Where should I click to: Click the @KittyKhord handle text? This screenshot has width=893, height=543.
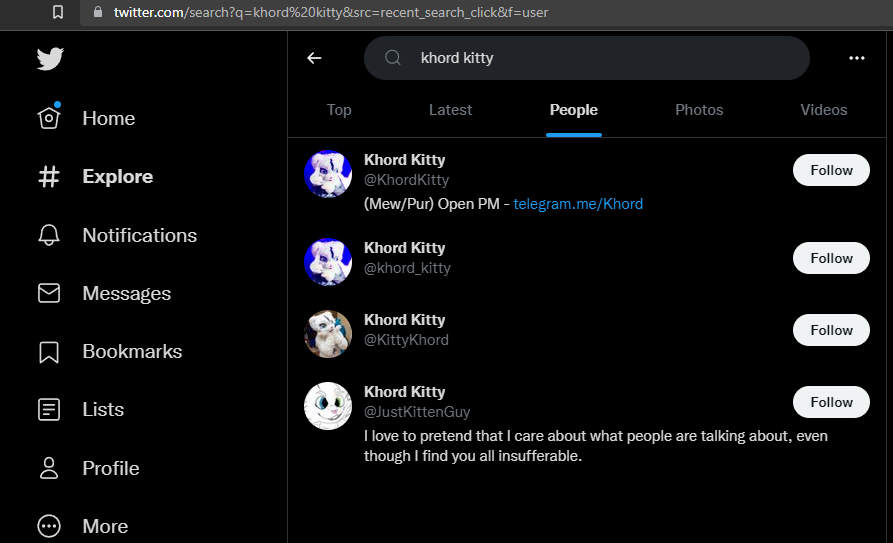pyautogui.click(x=407, y=340)
